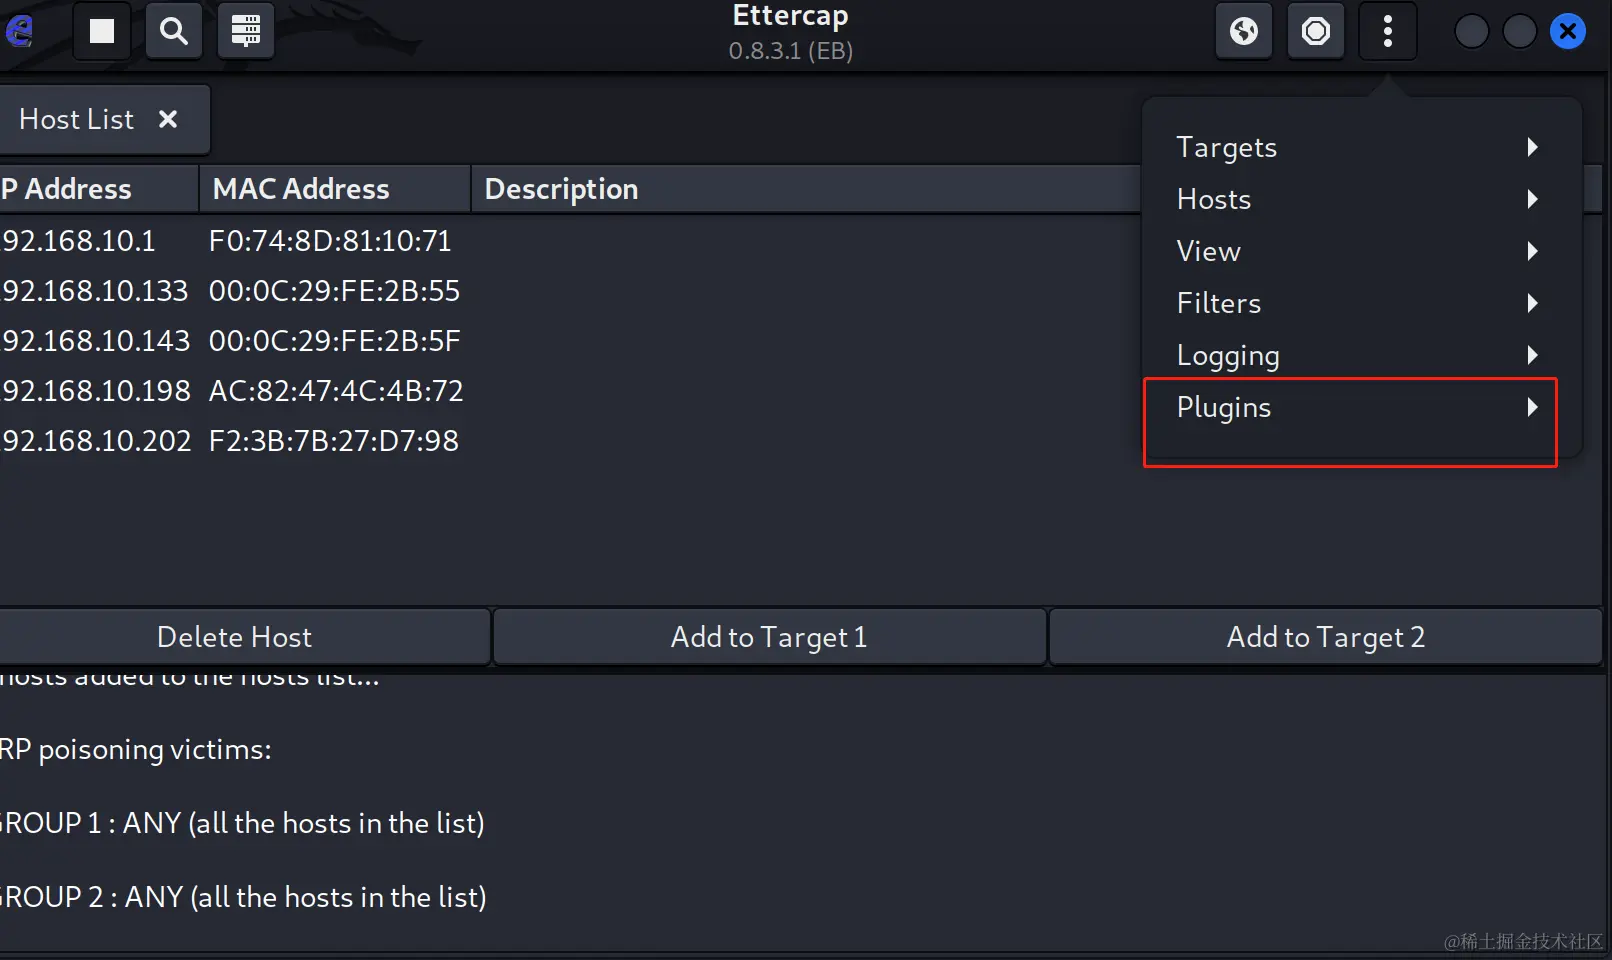Scan for hosts with the magnifier icon
This screenshot has height=960, width=1612.
coord(174,32)
